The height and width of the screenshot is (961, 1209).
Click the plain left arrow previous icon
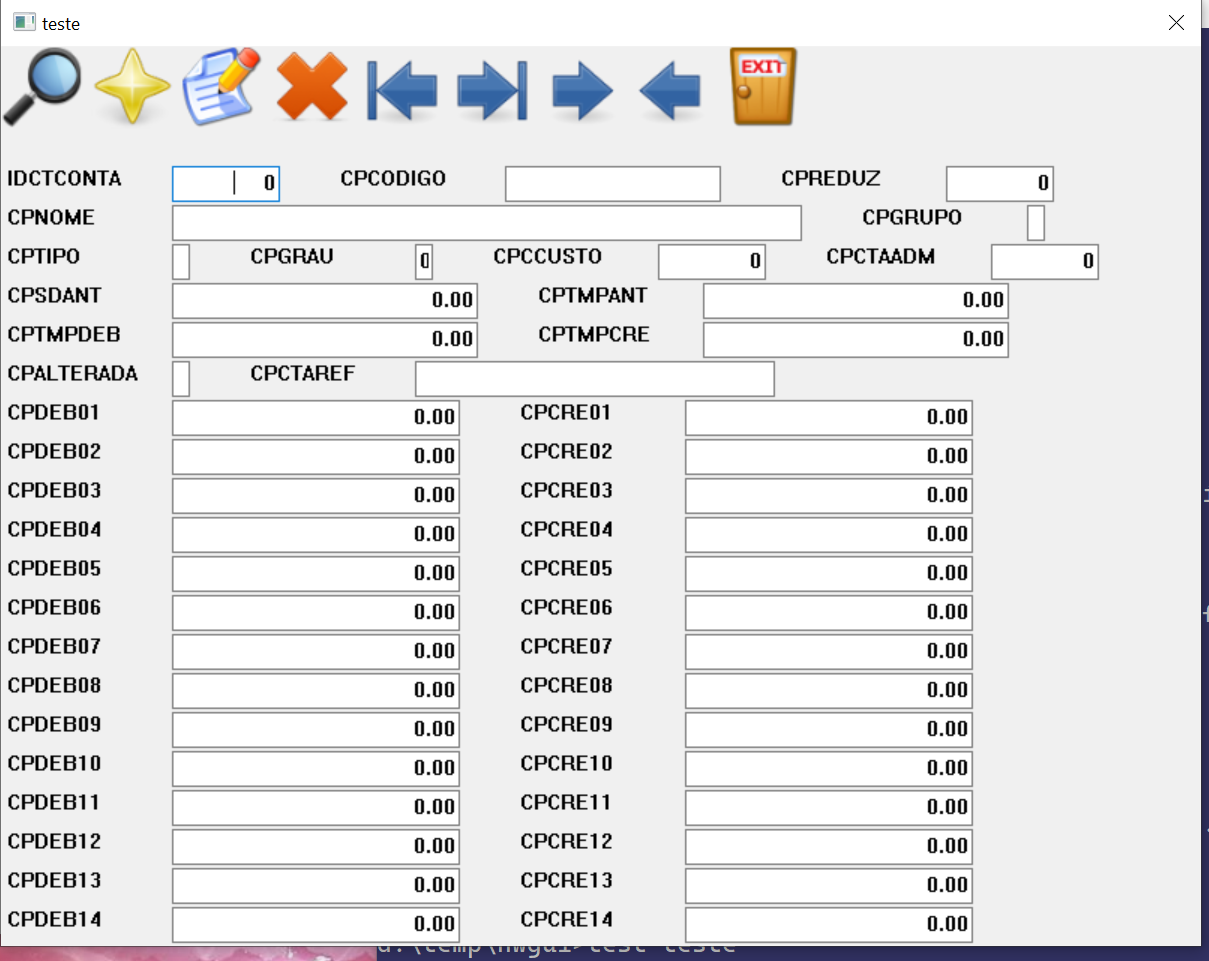670,91
